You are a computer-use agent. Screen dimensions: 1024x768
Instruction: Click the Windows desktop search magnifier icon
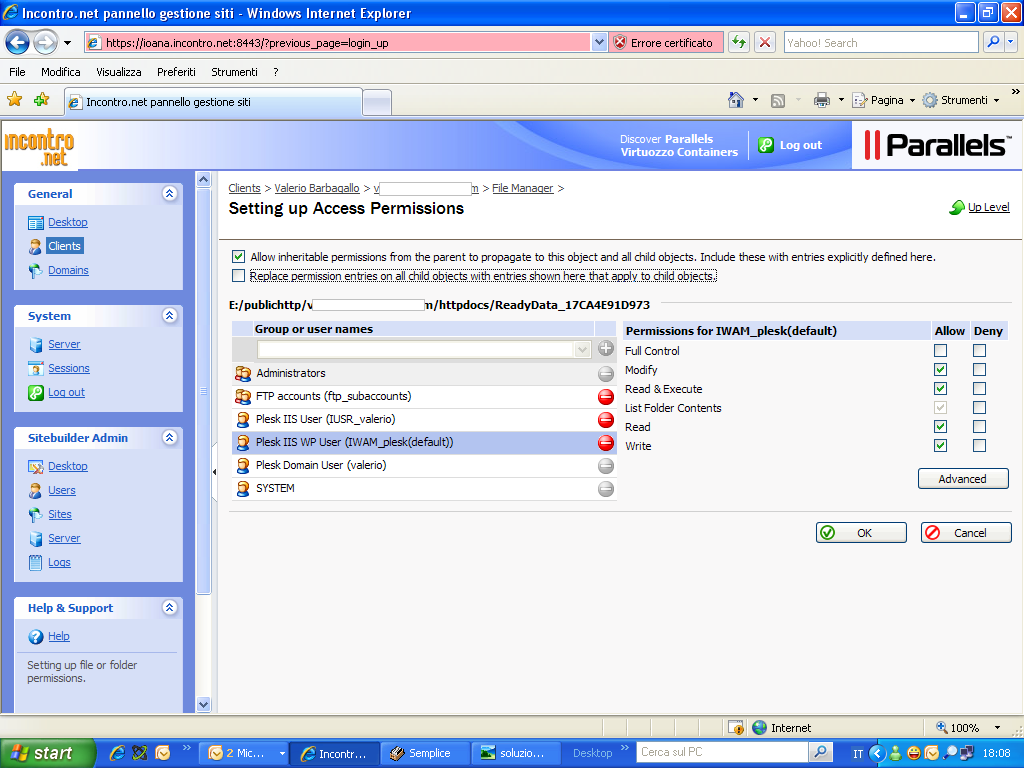click(x=820, y=752)
